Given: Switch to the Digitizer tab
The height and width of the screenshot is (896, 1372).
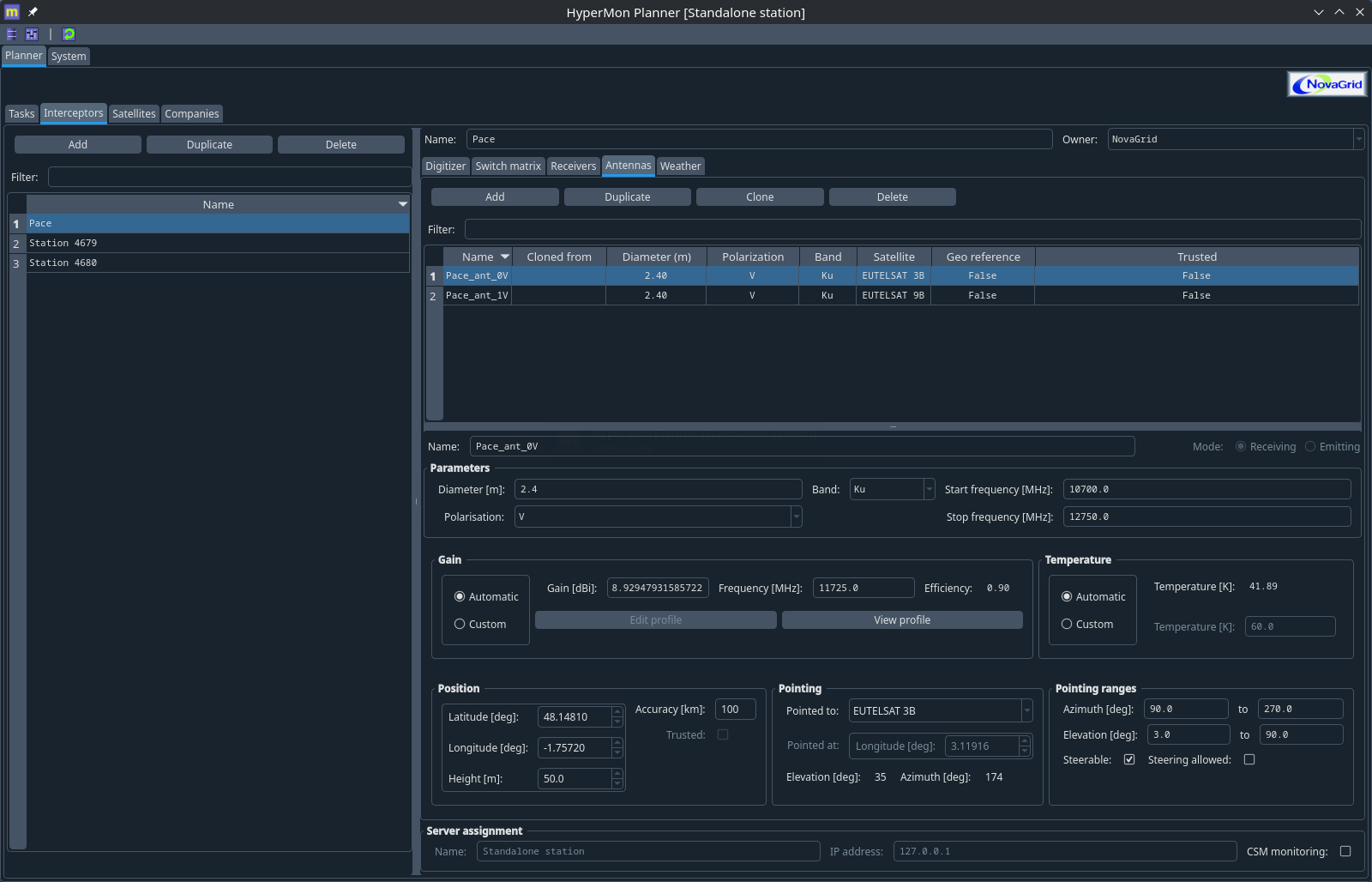Looking at the screenshot, I should click(x=445, y=166).
